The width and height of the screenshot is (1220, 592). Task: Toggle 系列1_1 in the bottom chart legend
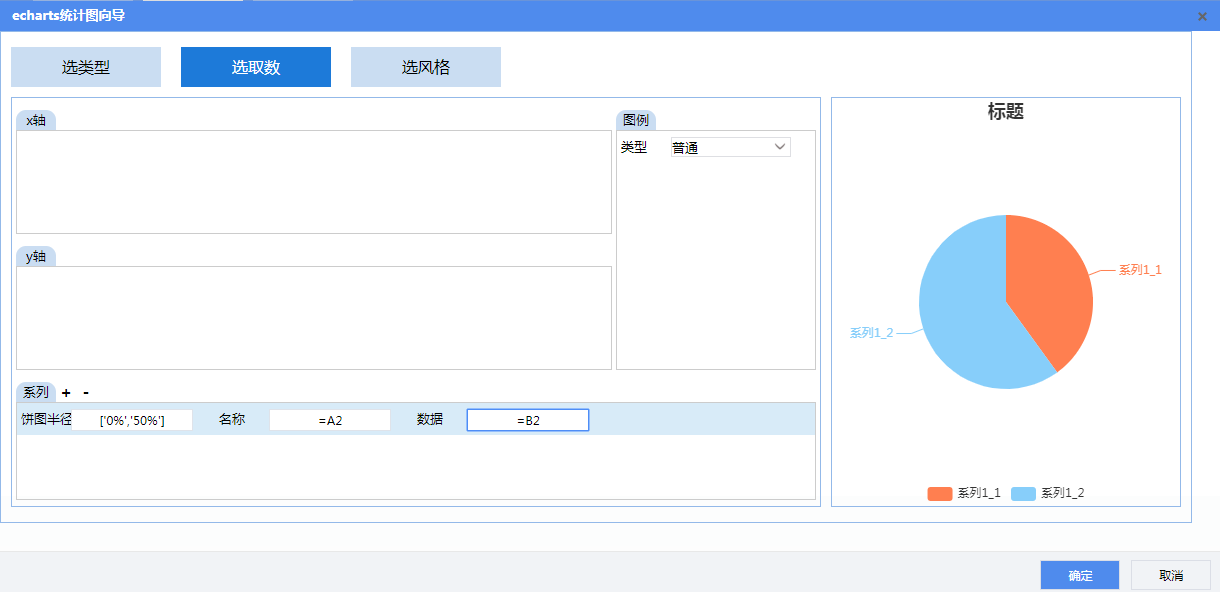(965, 493)
